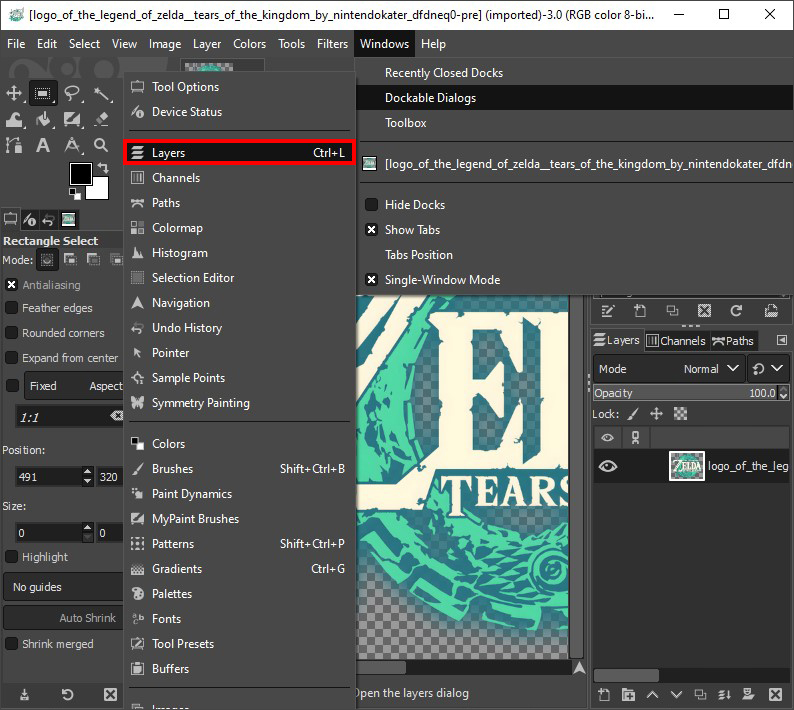
Task: Lock position and size cross icon
Action: coord(656,414)
